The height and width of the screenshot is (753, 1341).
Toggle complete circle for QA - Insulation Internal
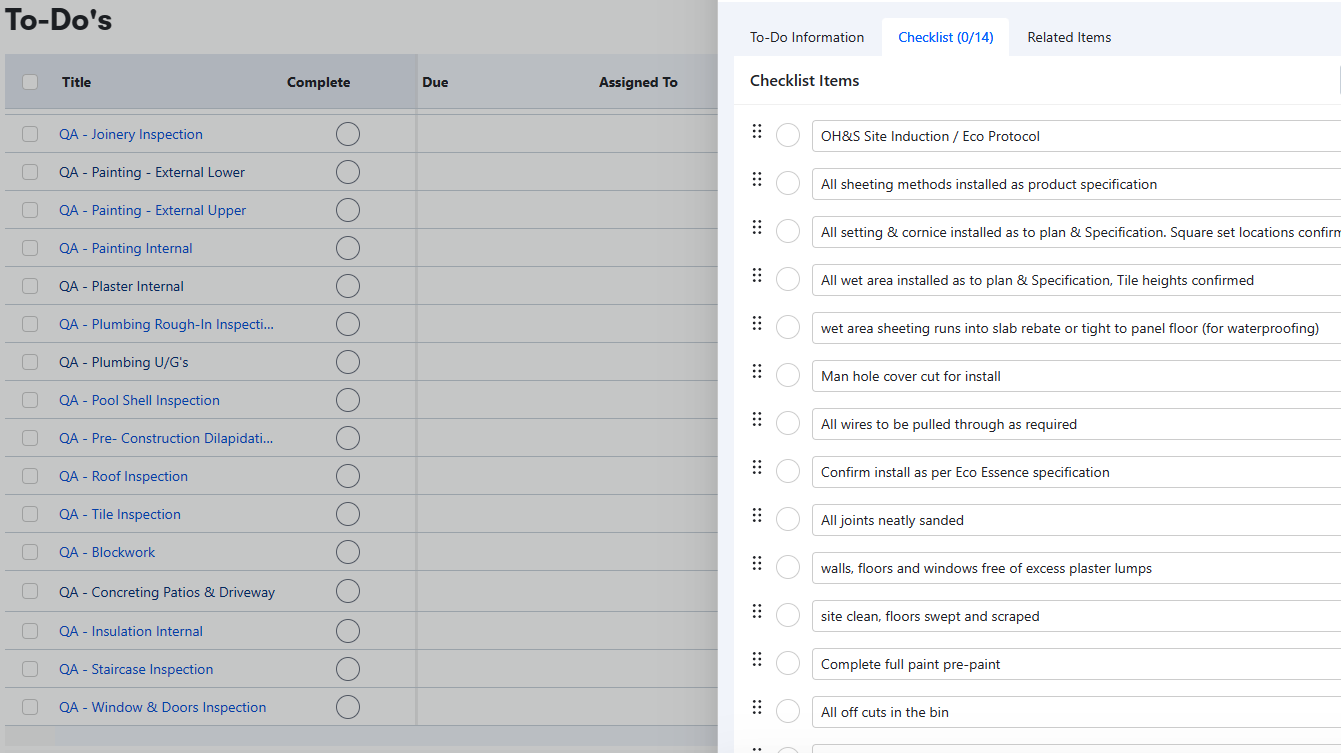(348, 631)
